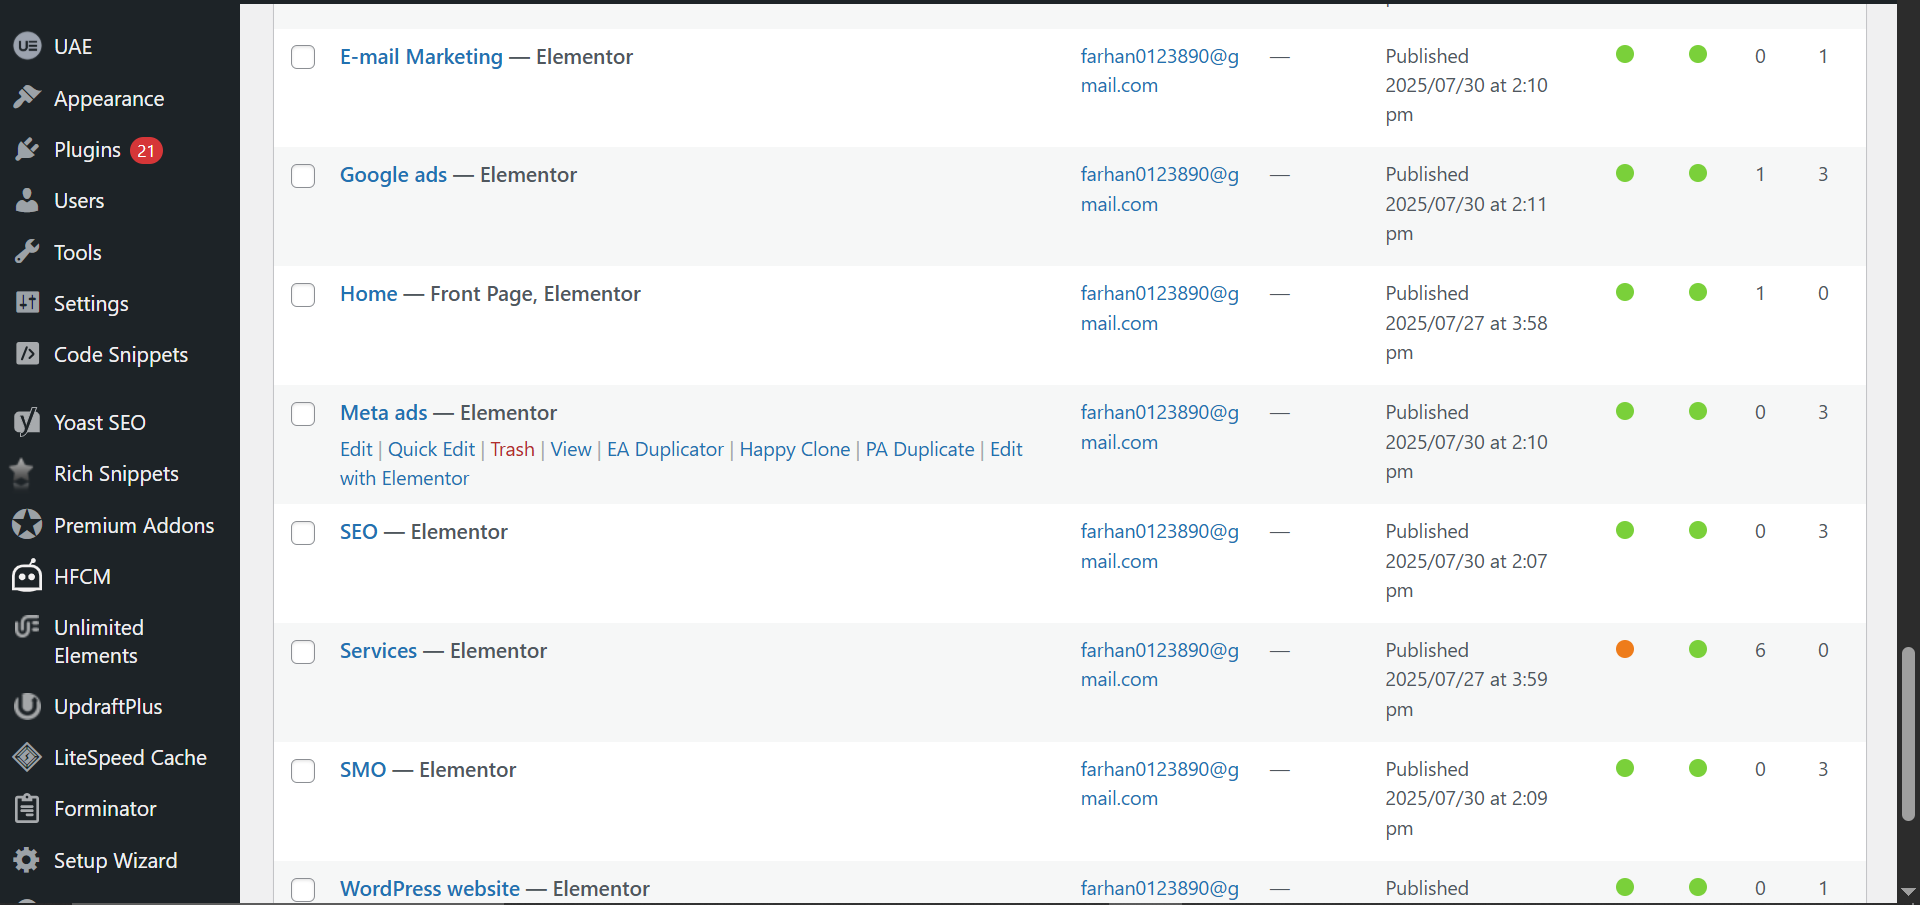Image resolution: width=1920 pixels, height=905 pixels.
Task: Click the orange SEO score dot for Services
Action: coord(1625,649)
